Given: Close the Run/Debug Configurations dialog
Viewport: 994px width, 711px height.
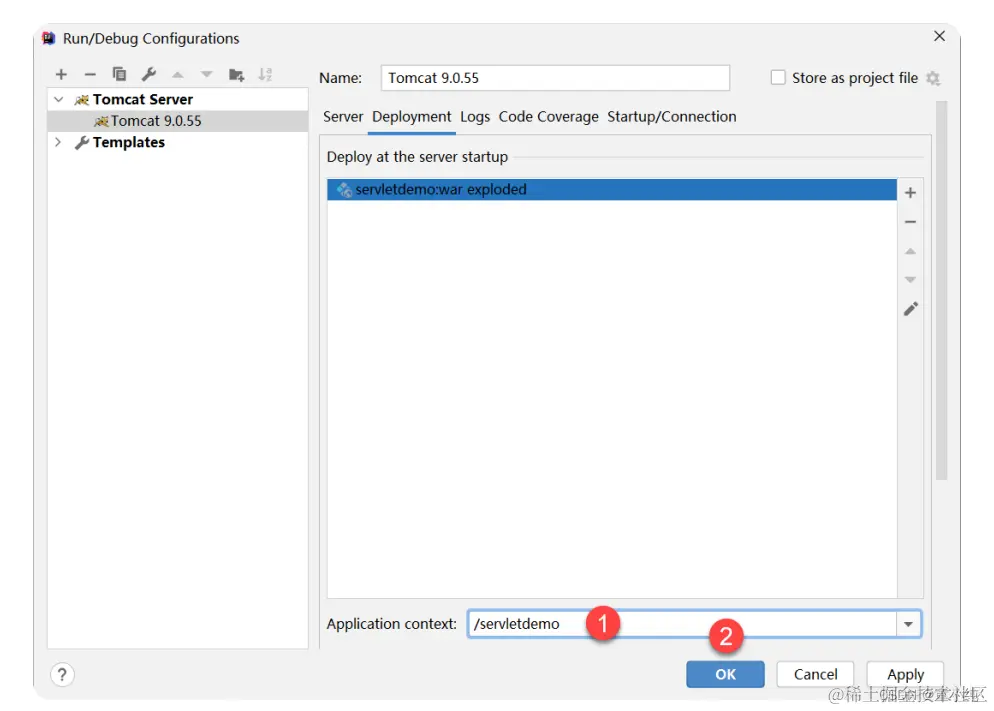Looking at the screenshot, I should click(x=939, y=36).
